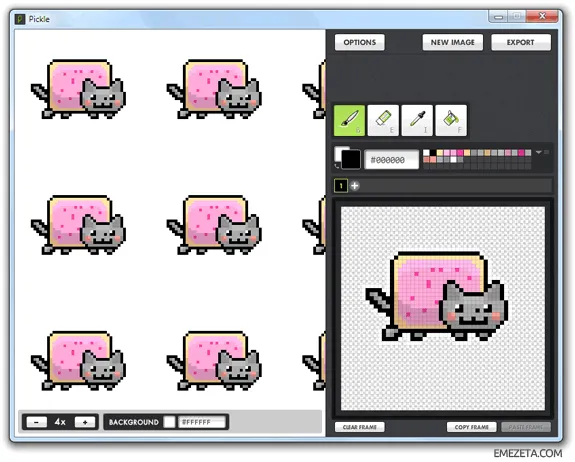The width and height of the screenshot is (575, 462).
Task: Add a new frame with the plus icon
Action: (355, 186)
